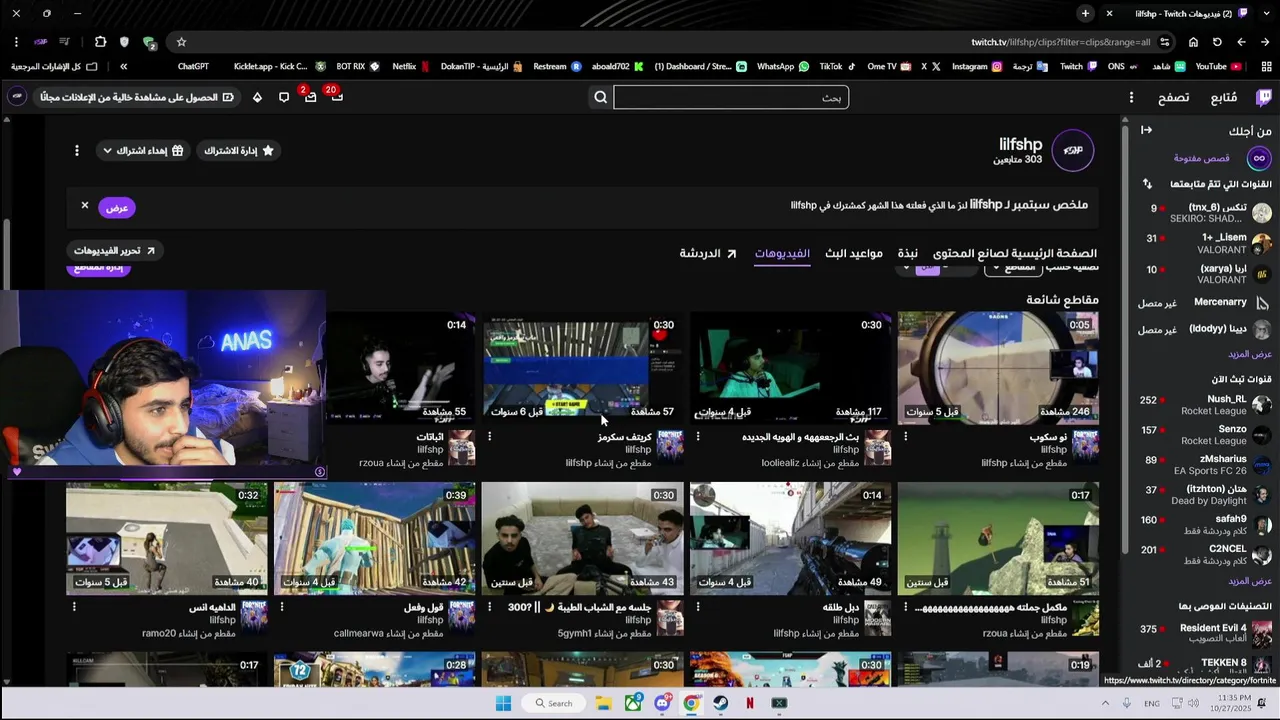Image resolution: width=1280 pixels, height=720 pixels.
Task: Open the inbox icon with 2 badge
Action: (x=309, y=96)
